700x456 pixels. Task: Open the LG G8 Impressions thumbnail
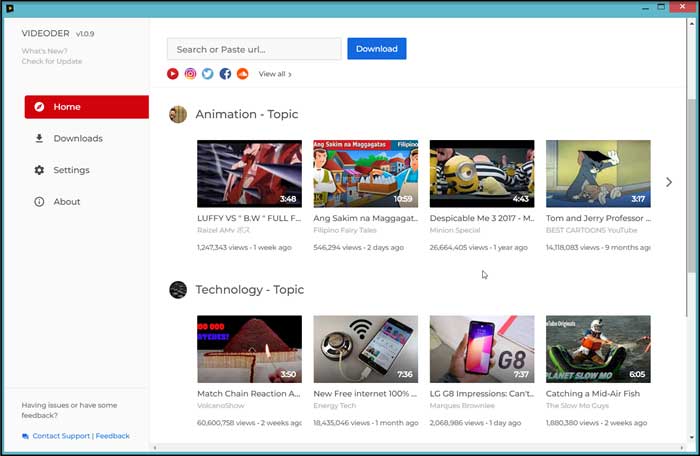tap(482, 349)
